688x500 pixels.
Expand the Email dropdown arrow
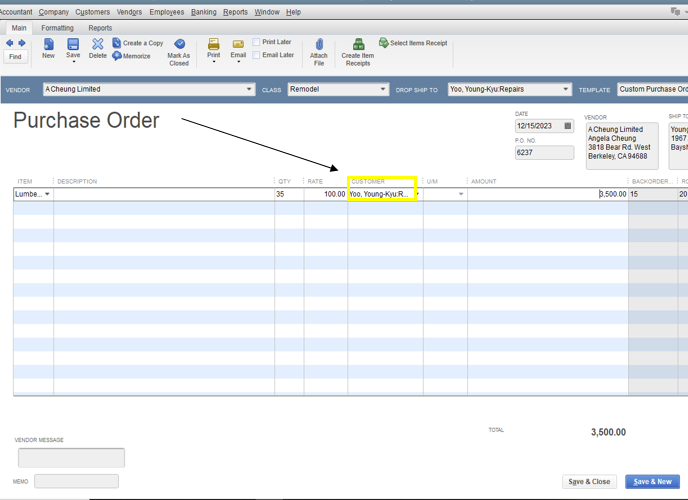(x=238, y=62)
